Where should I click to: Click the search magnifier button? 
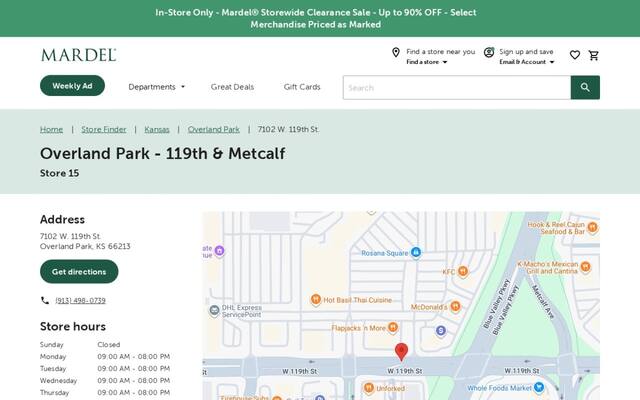click(585, 87)
